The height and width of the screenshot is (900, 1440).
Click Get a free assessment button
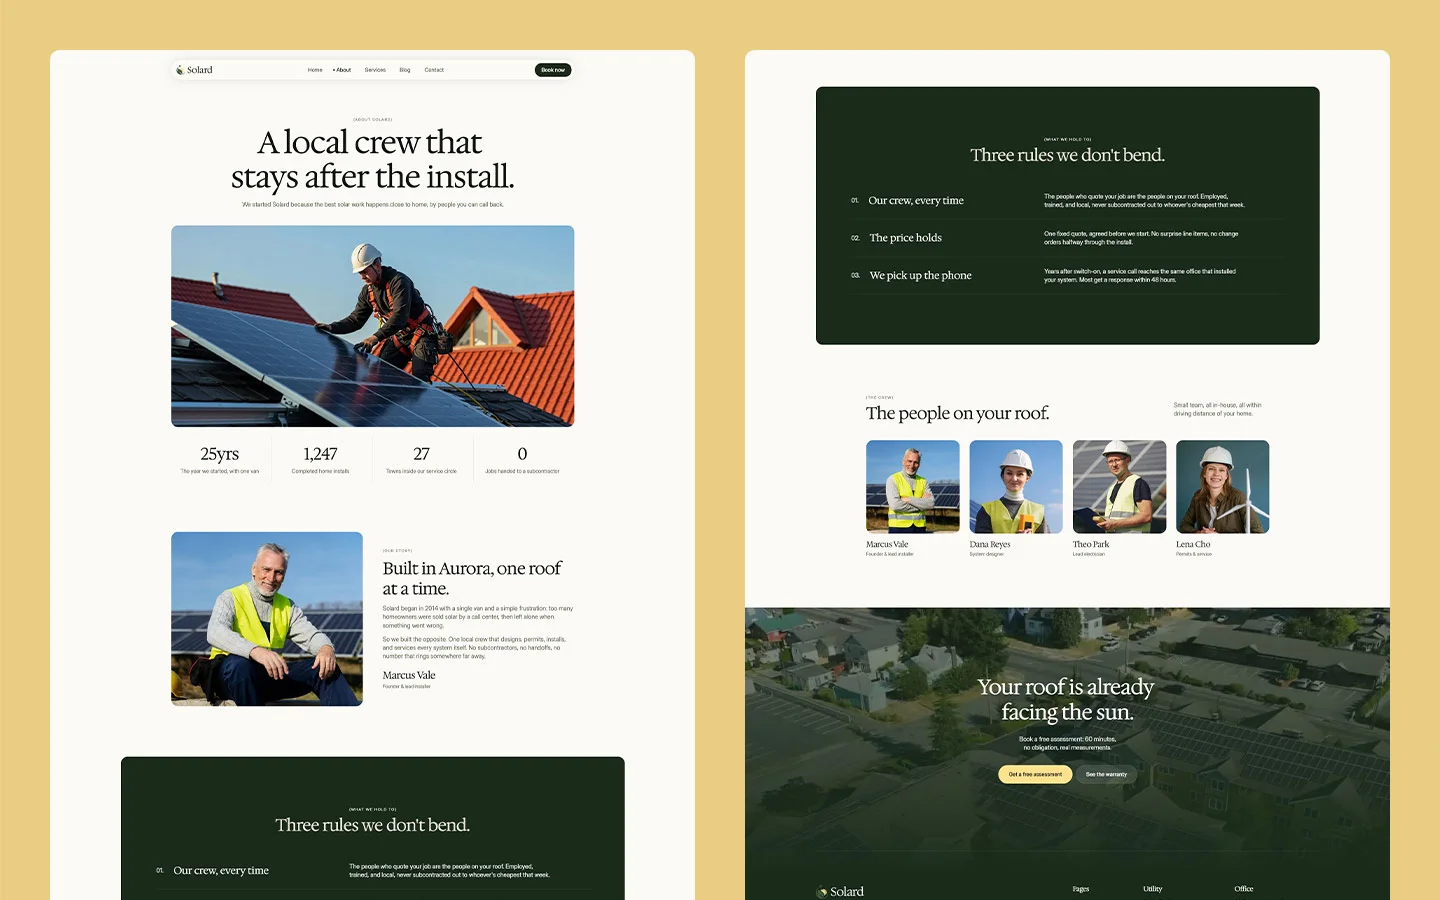[1035, 774]
